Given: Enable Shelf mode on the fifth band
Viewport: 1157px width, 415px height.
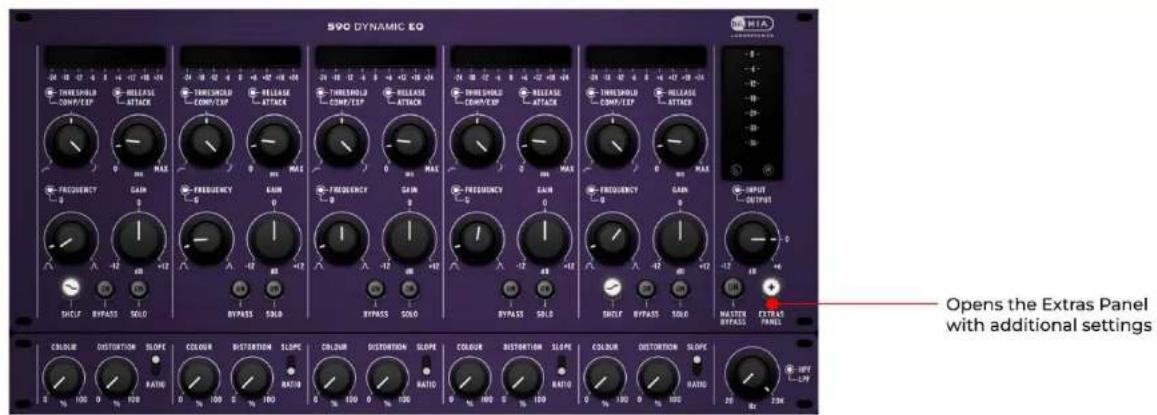Looking at the screenshot, I should [x=611, y=288].
